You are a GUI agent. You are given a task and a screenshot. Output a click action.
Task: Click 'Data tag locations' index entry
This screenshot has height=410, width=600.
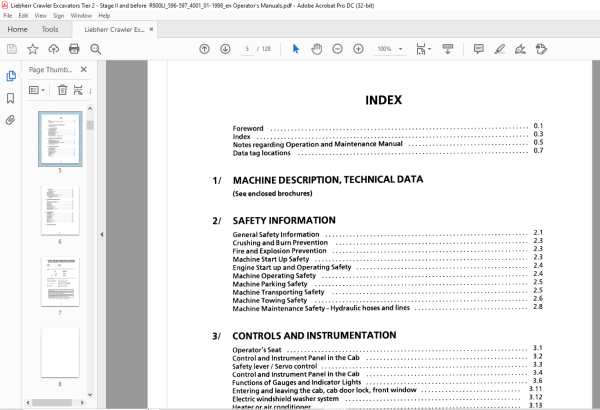(262, 153)
